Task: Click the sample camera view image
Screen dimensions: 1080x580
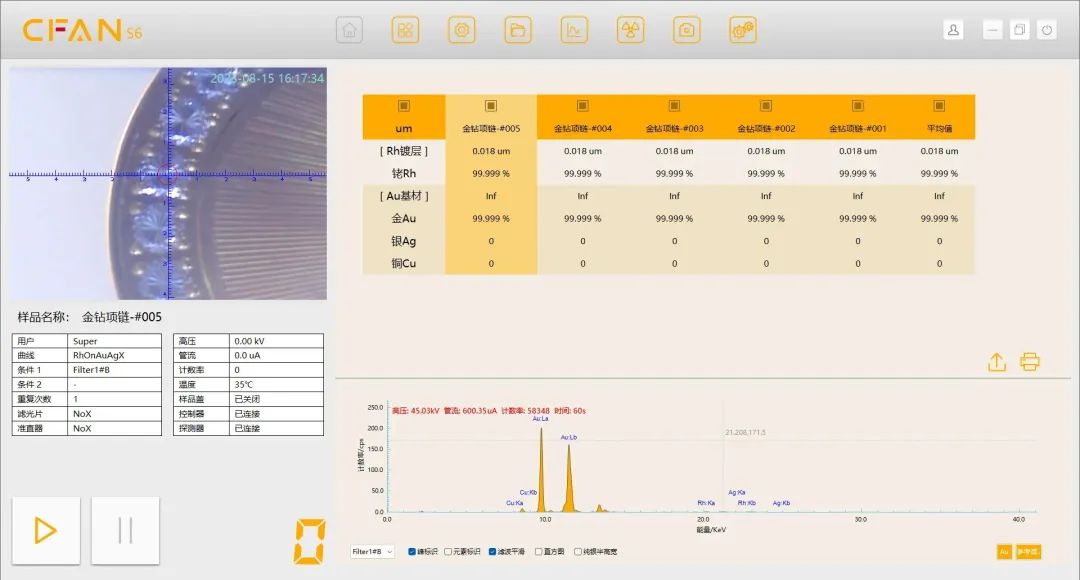Action: [168, 183]
